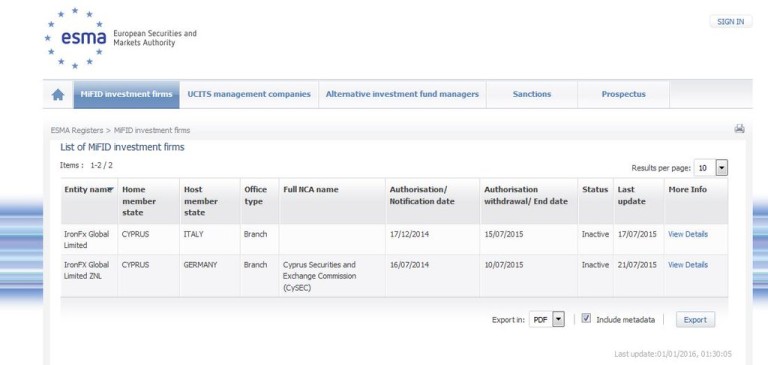Click the SIGN IN button

point(730,22)
